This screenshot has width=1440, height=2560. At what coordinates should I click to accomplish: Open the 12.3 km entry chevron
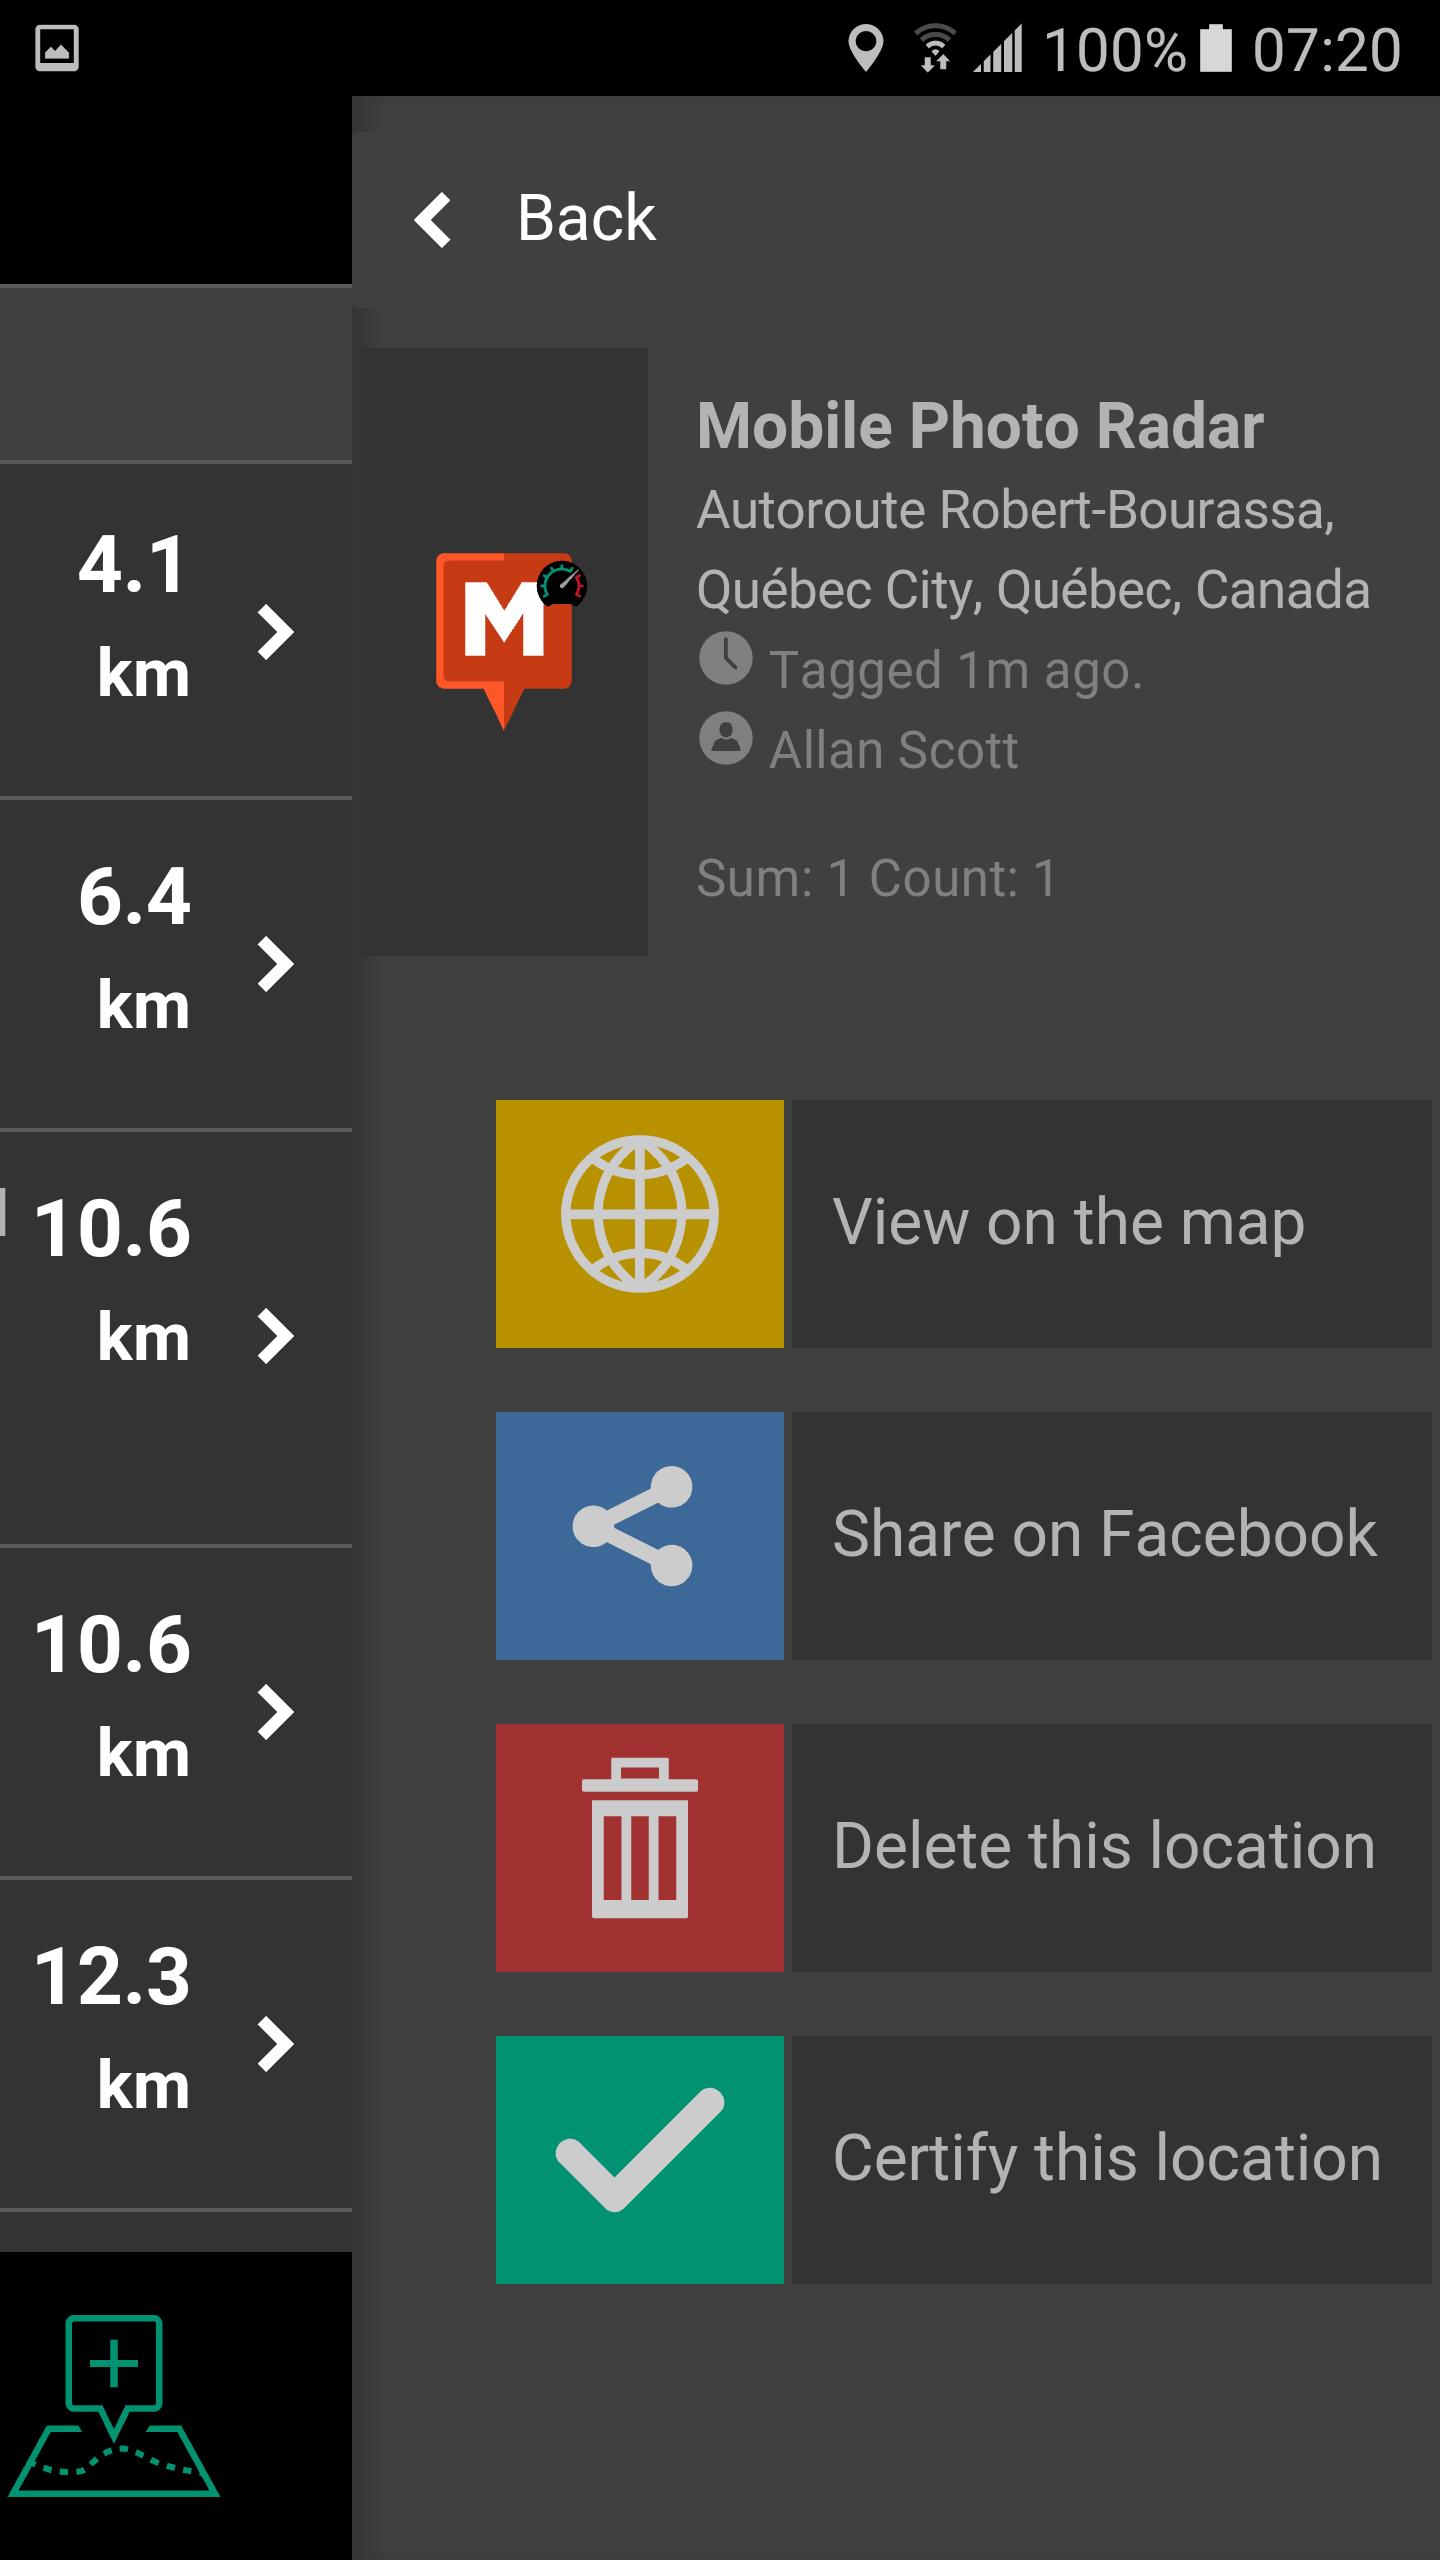[x=275, y=2044]
